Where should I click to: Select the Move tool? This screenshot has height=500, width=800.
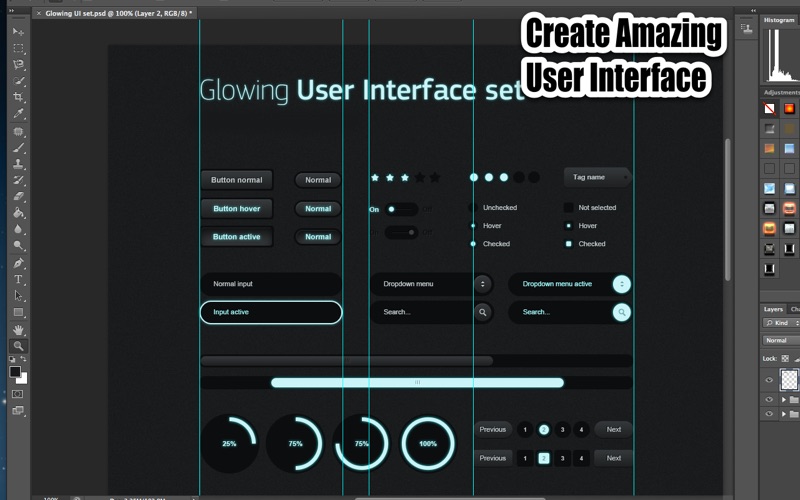point(18,32)
